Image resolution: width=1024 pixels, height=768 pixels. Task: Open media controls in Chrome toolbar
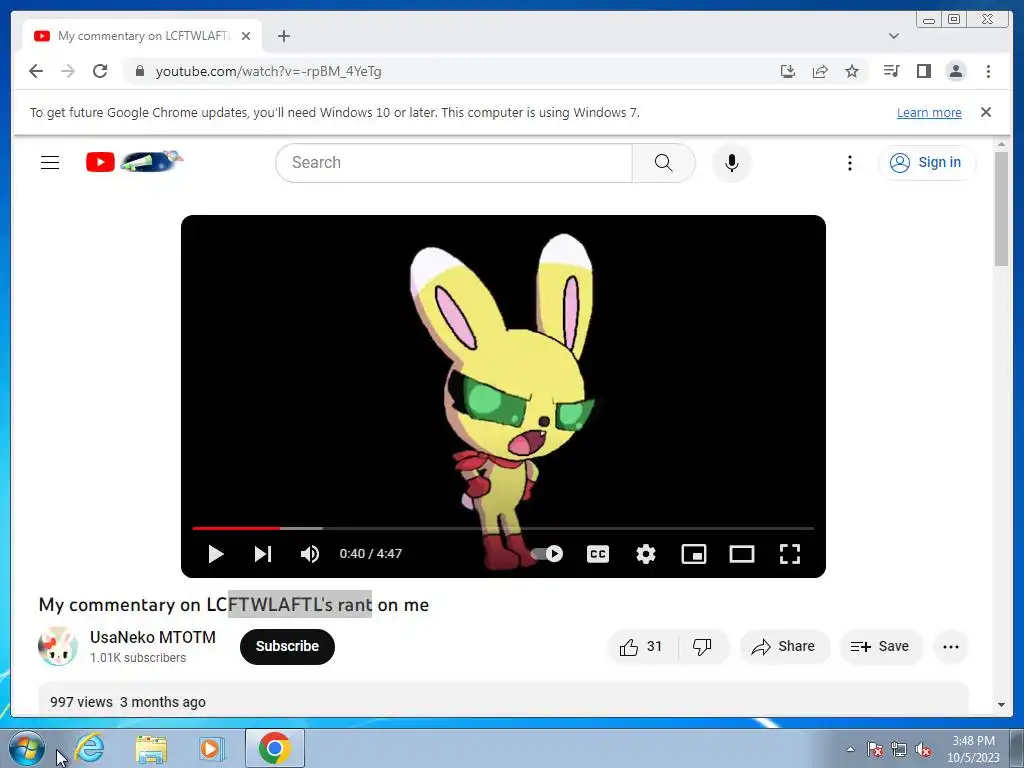click(x=891, y=71)
